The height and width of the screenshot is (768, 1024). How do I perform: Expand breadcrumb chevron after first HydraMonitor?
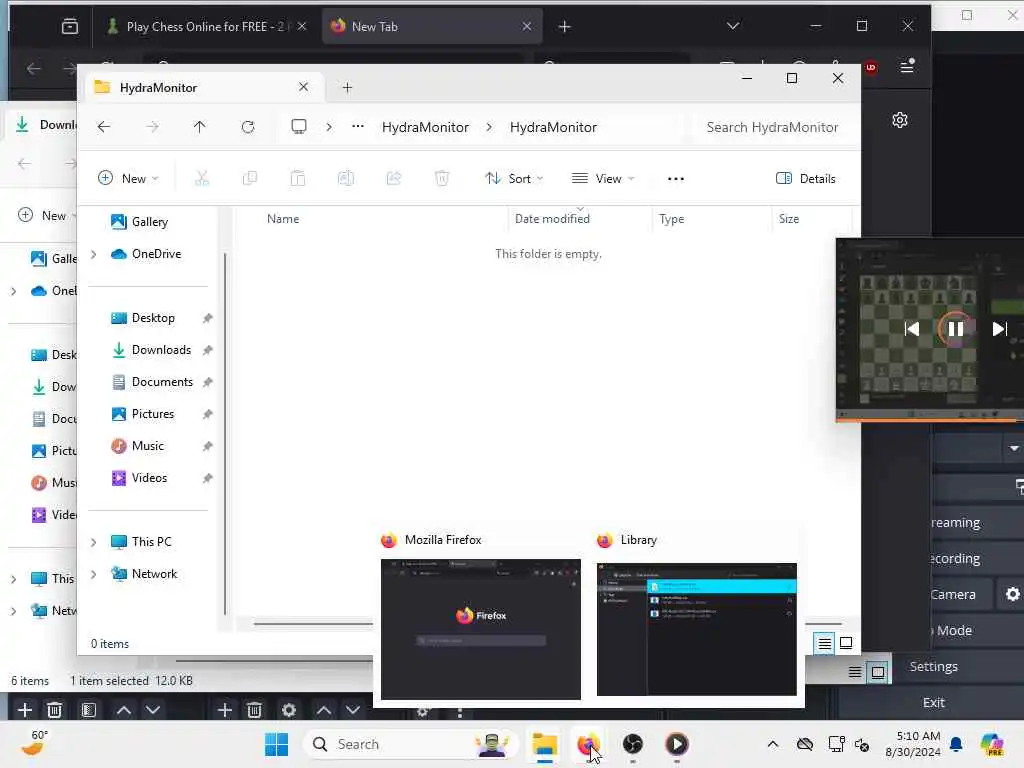pos(489,127)
